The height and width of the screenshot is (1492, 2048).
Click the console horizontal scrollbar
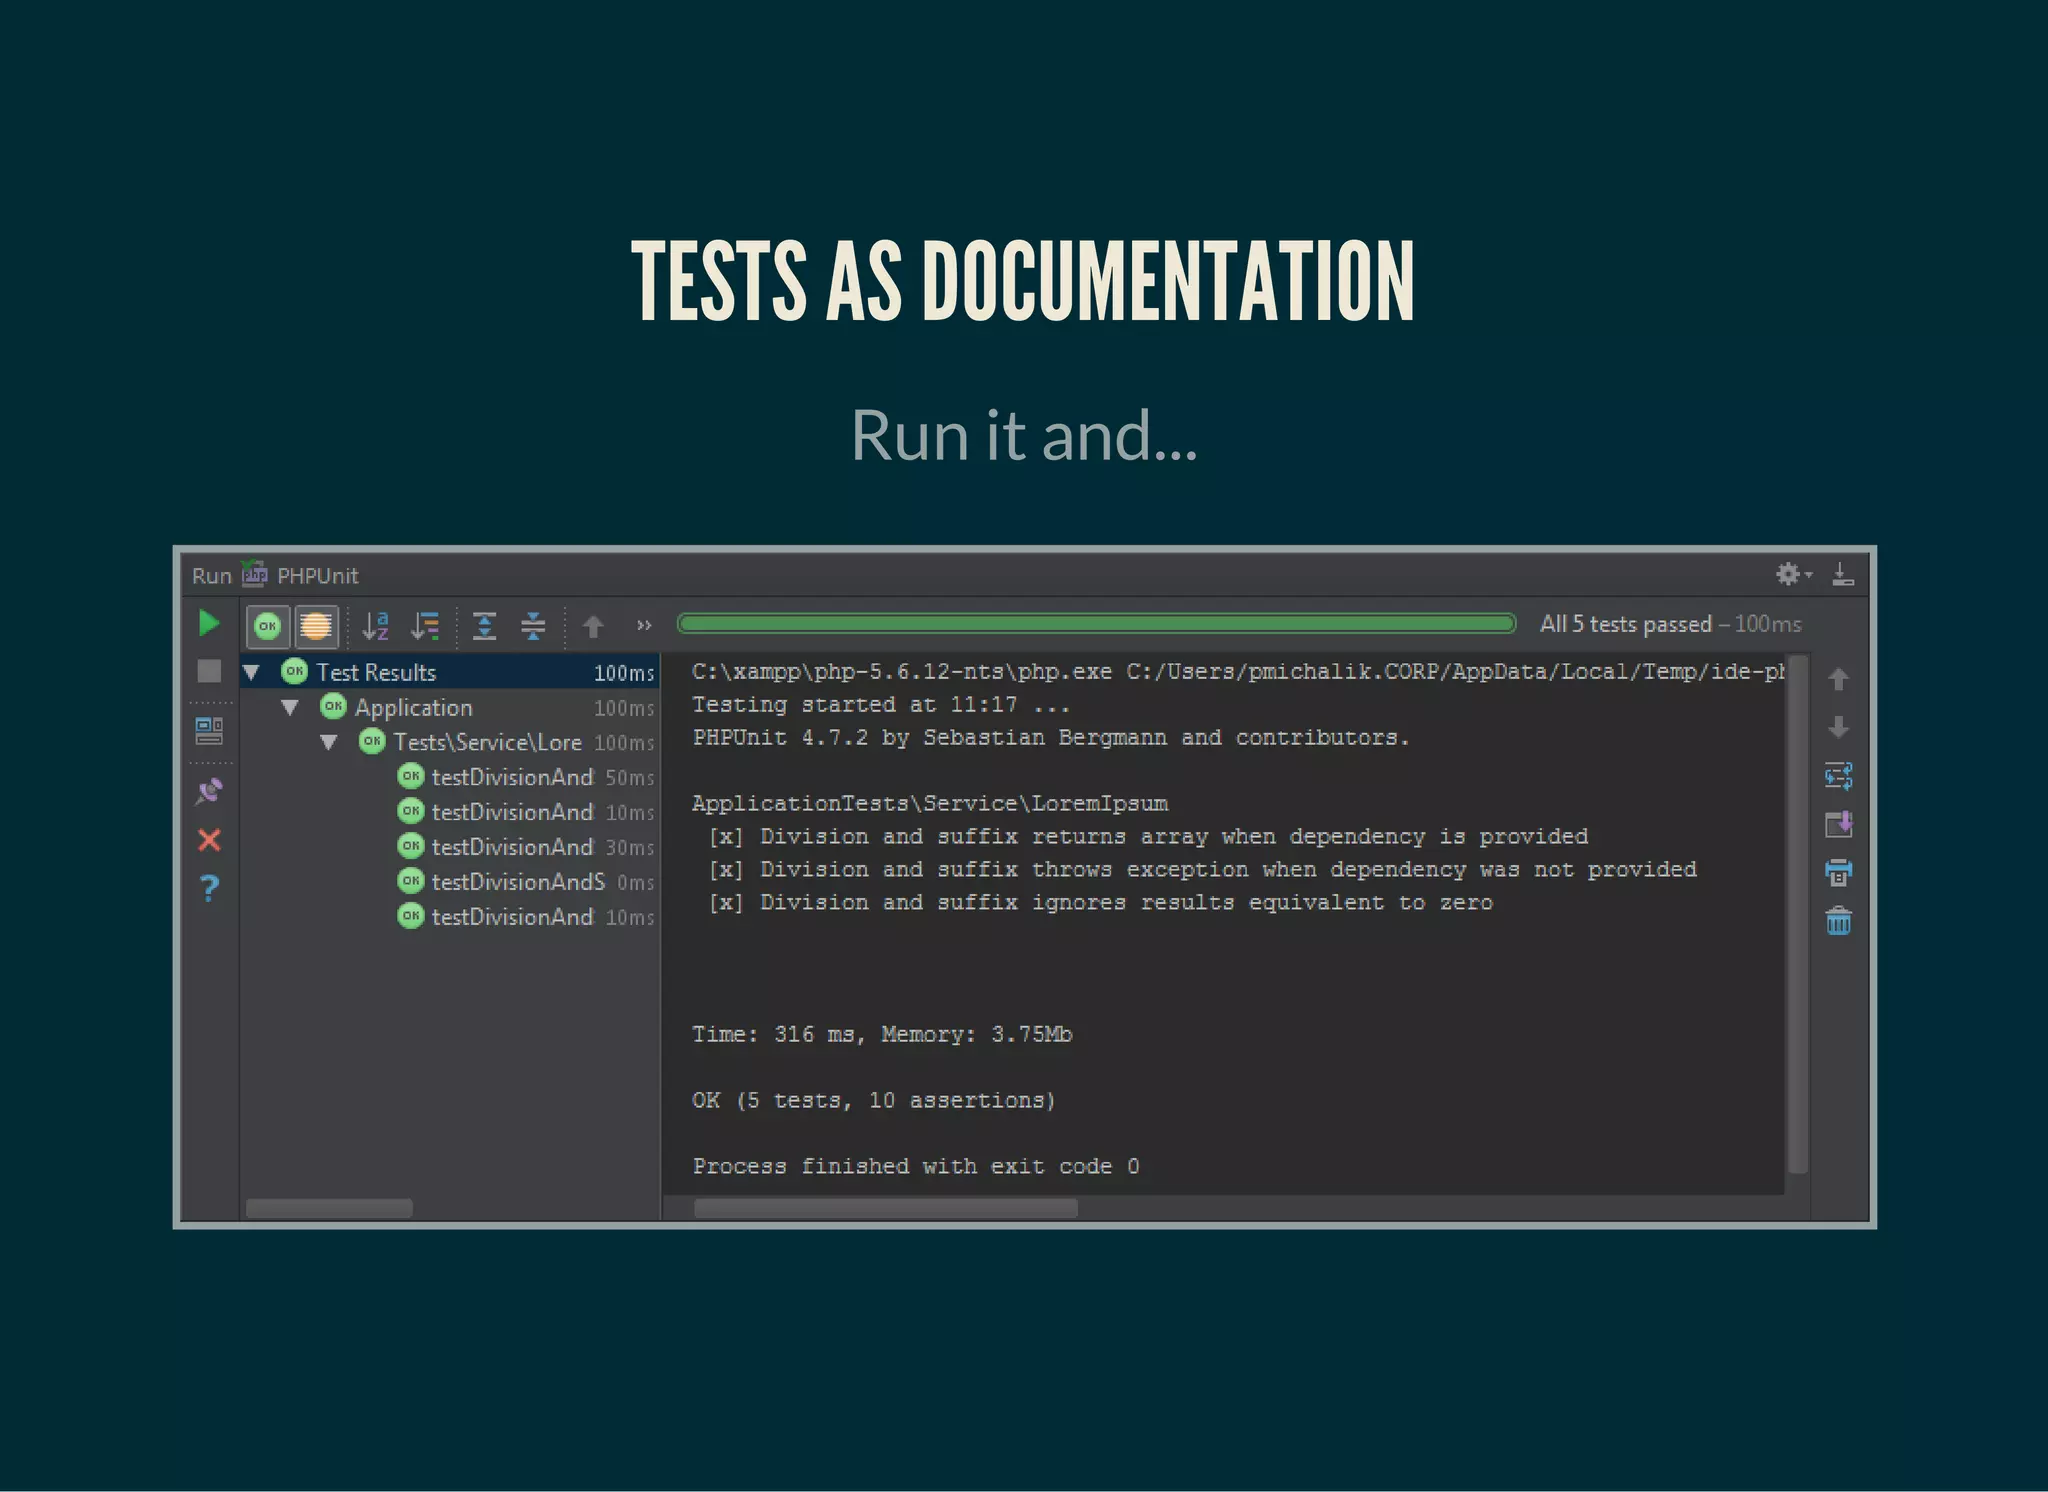(x=886, y=1208)
